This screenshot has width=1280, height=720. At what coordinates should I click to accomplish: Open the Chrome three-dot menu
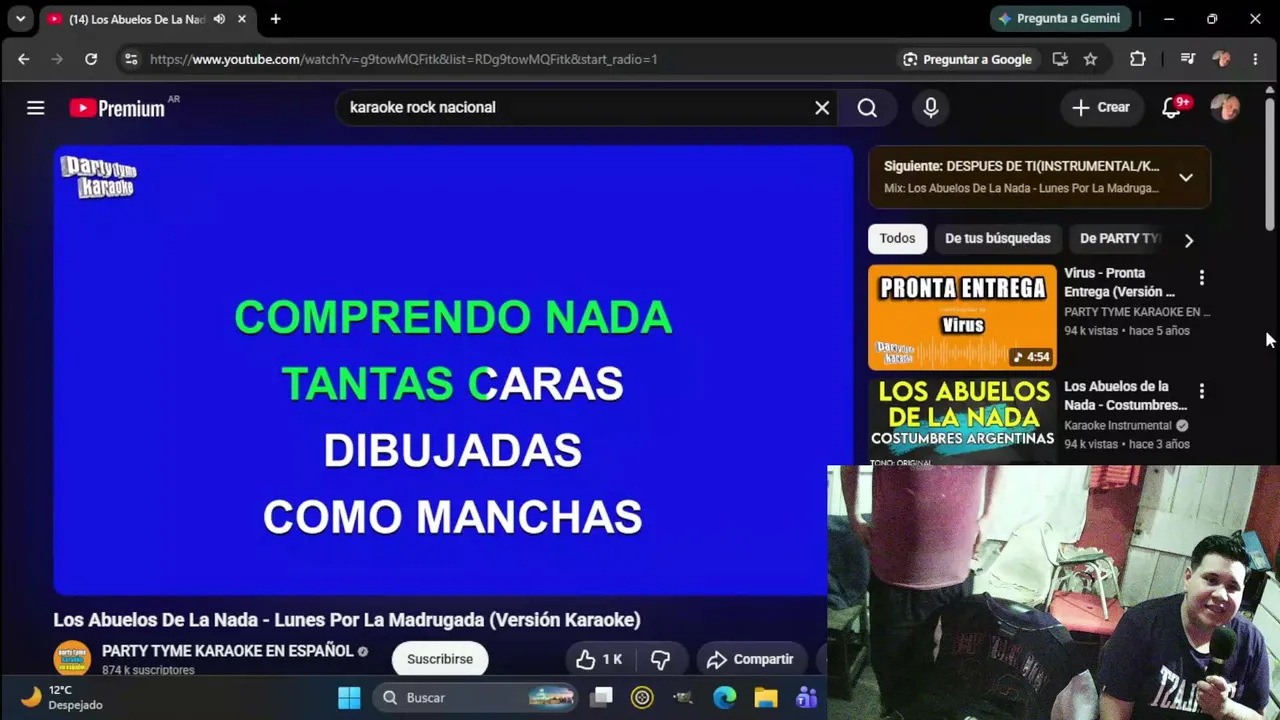coord(1255,59)
